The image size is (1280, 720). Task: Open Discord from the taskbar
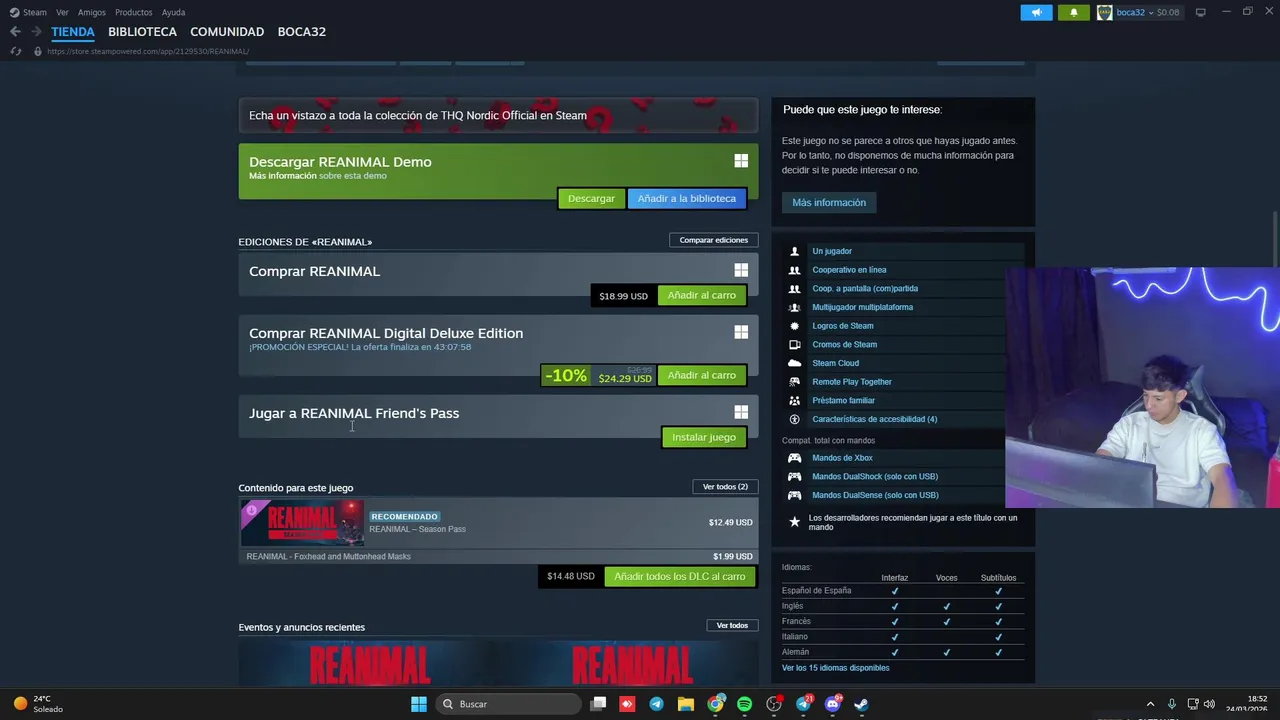coord(832,704)
